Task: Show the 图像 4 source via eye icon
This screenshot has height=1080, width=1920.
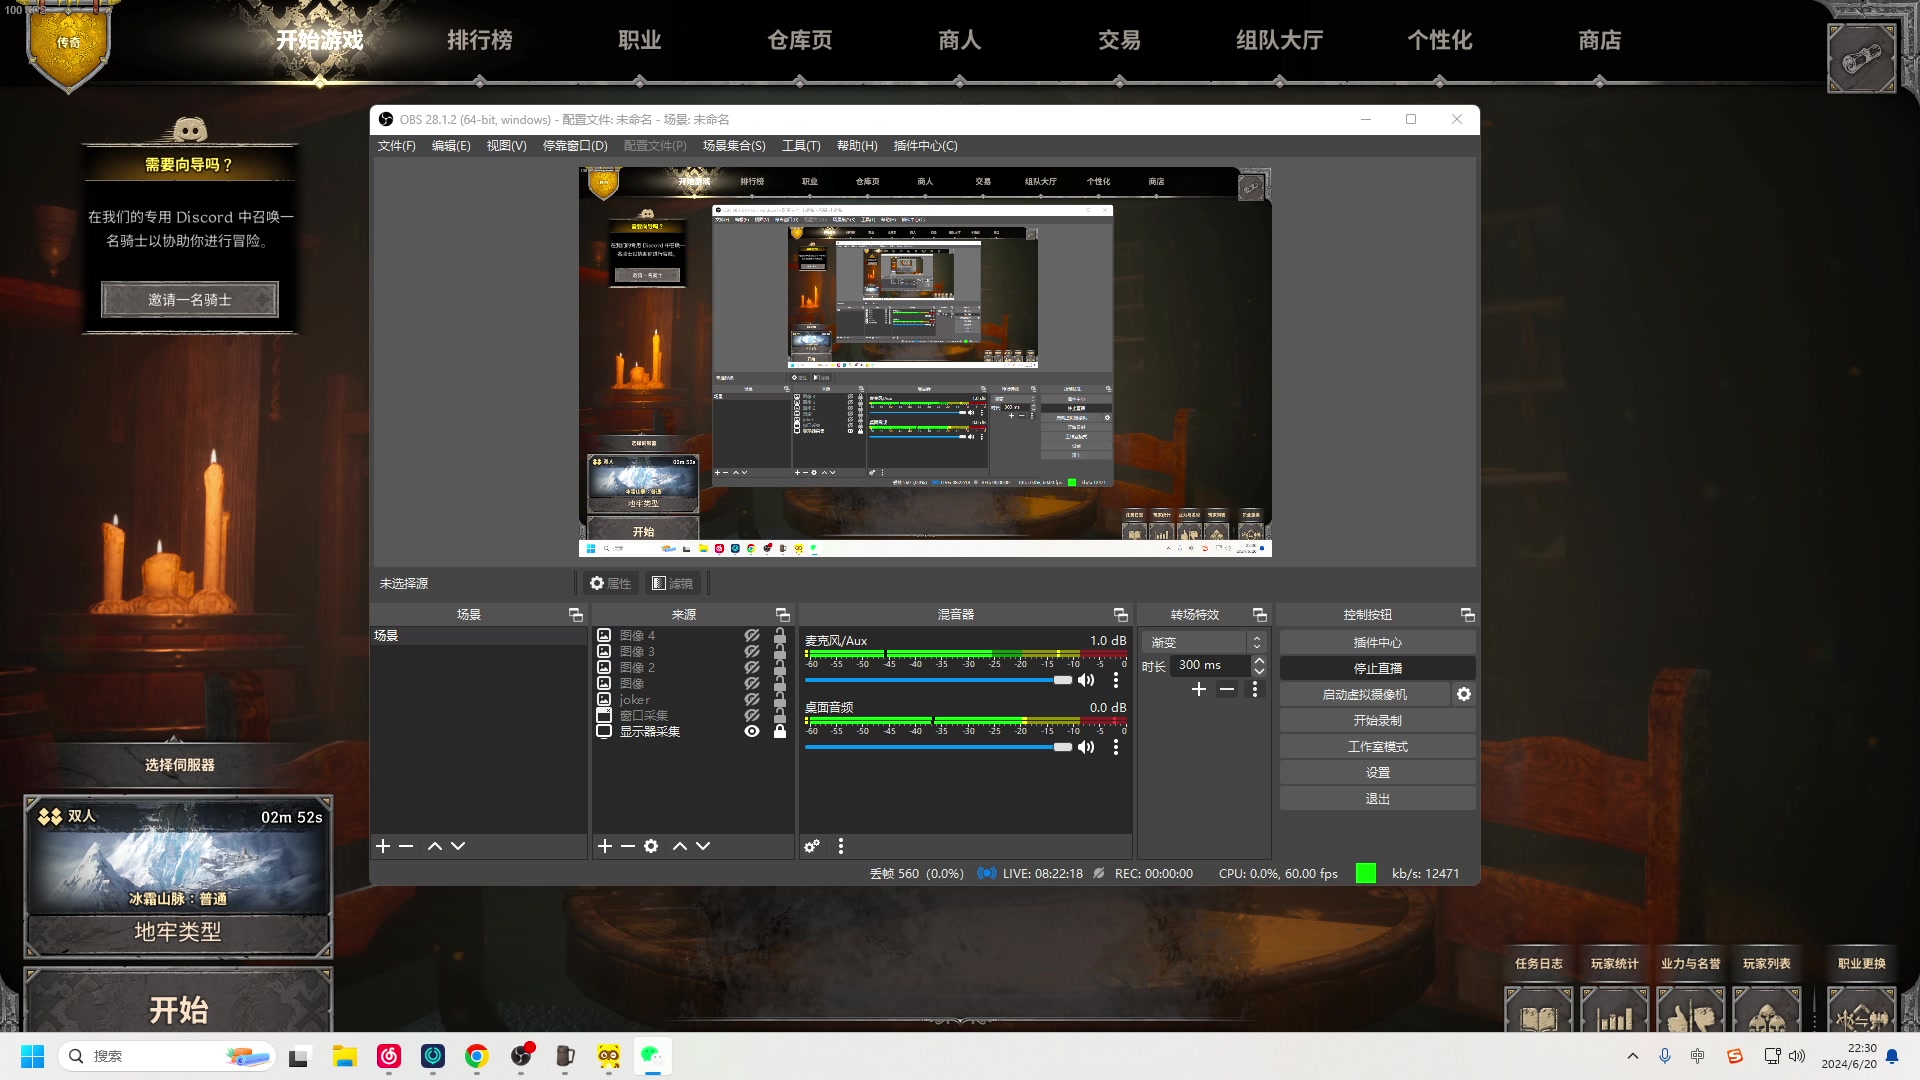Action: click(x=752, y=635)
